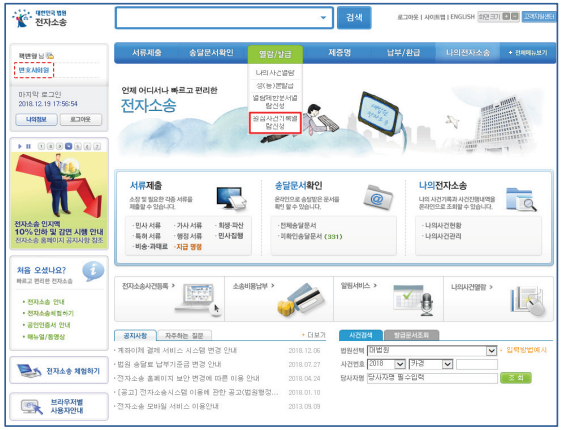565x430 pixels.
Task: Jump to banner slide 1
Action: [41, 146]
